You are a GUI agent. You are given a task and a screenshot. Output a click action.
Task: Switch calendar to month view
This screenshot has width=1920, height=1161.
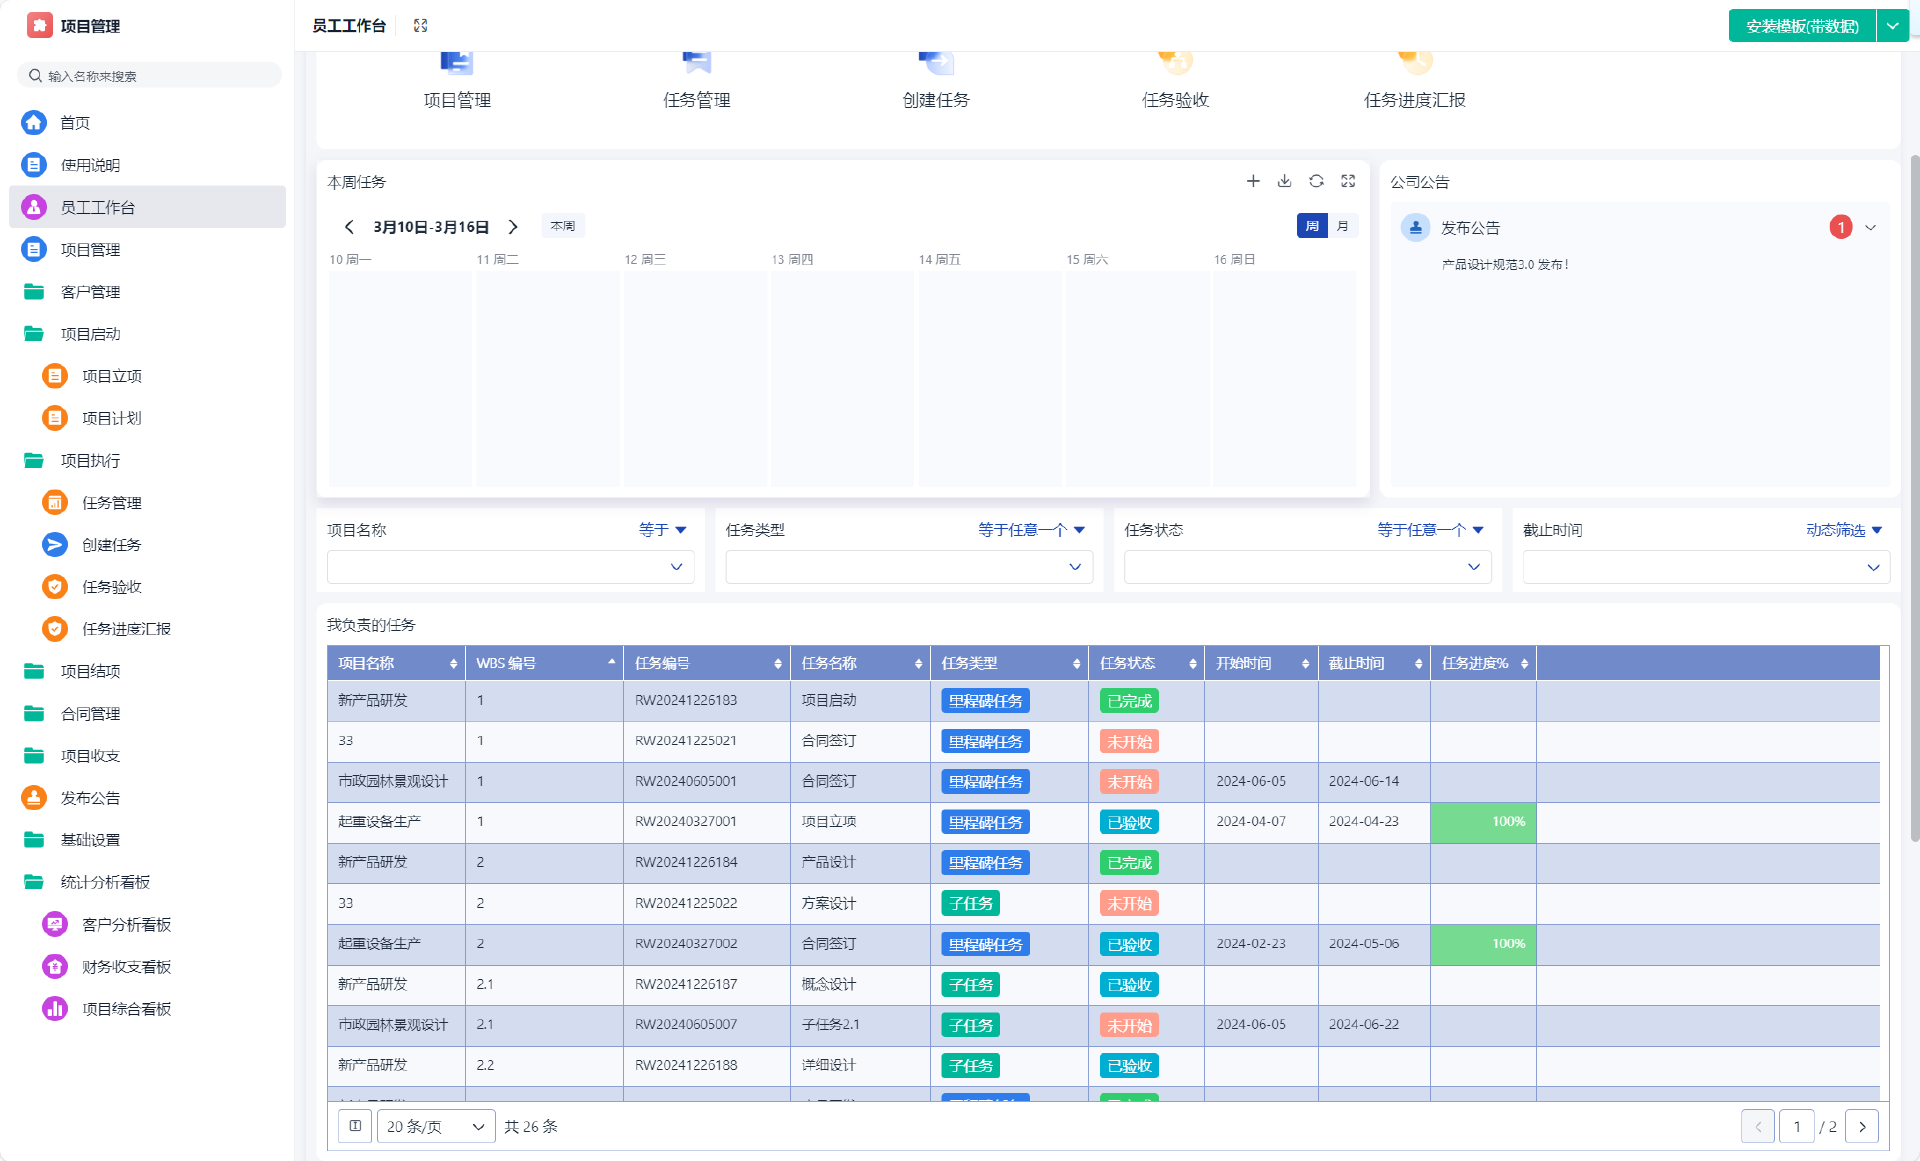click(1342, 226)
